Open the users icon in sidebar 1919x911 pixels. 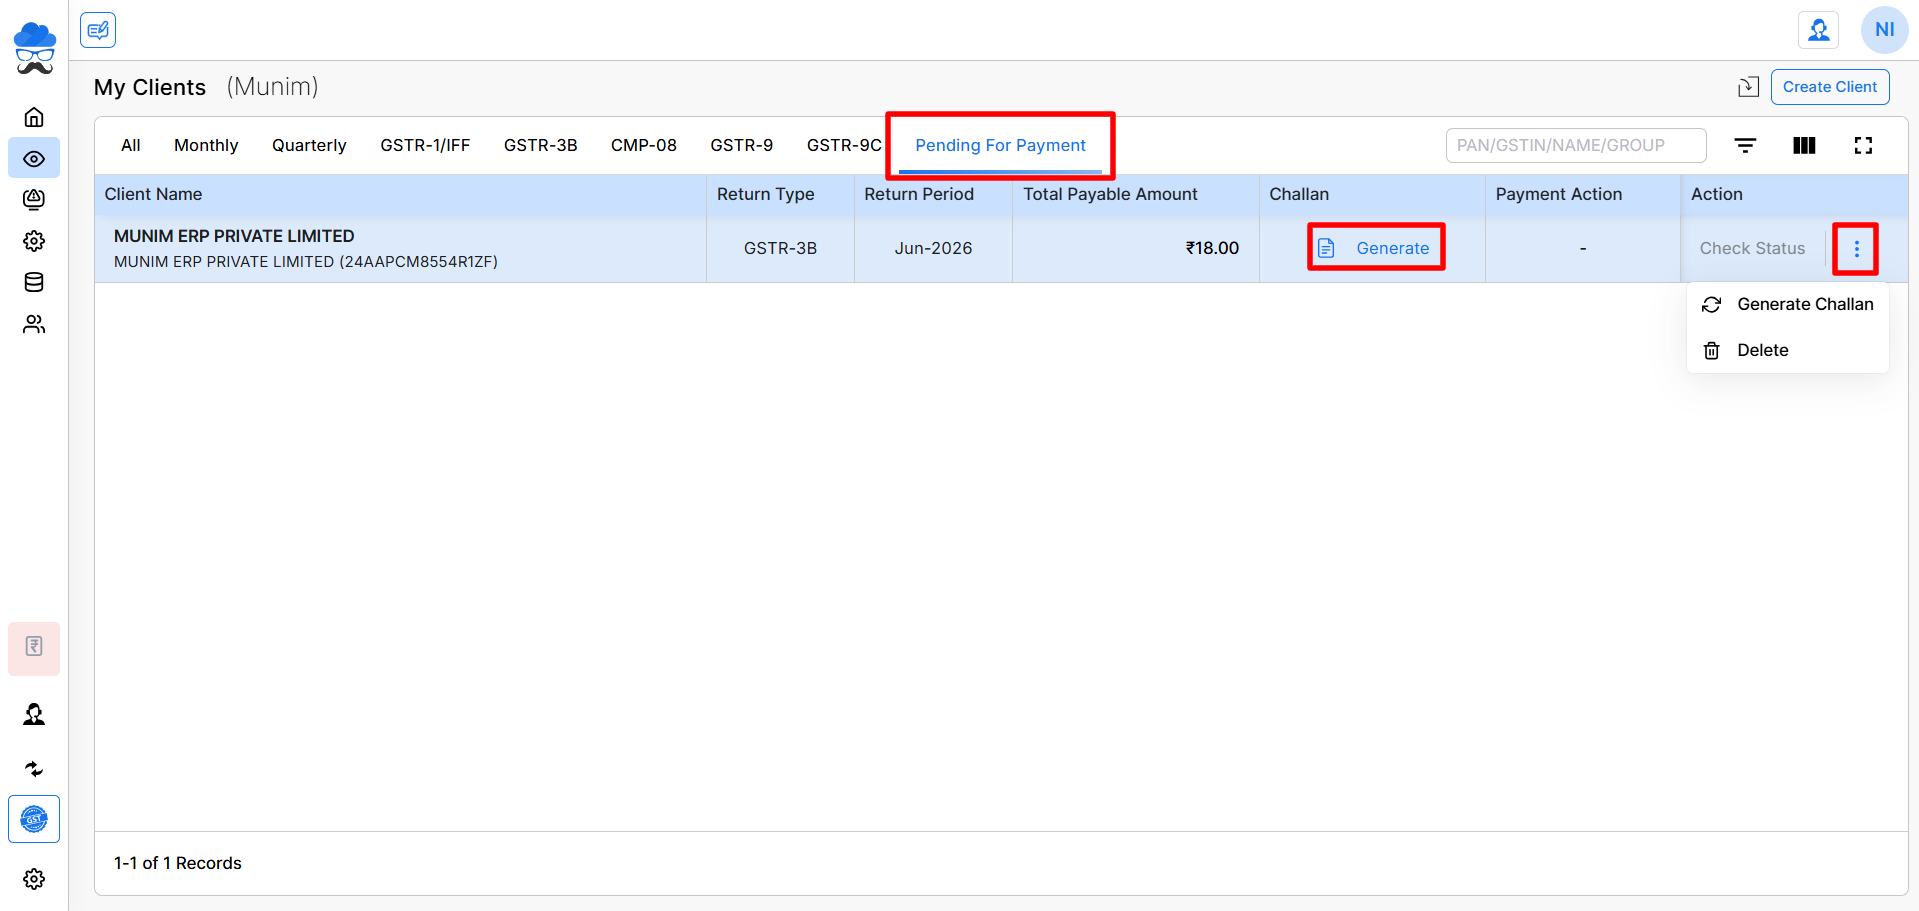click(x=34, y=324)
